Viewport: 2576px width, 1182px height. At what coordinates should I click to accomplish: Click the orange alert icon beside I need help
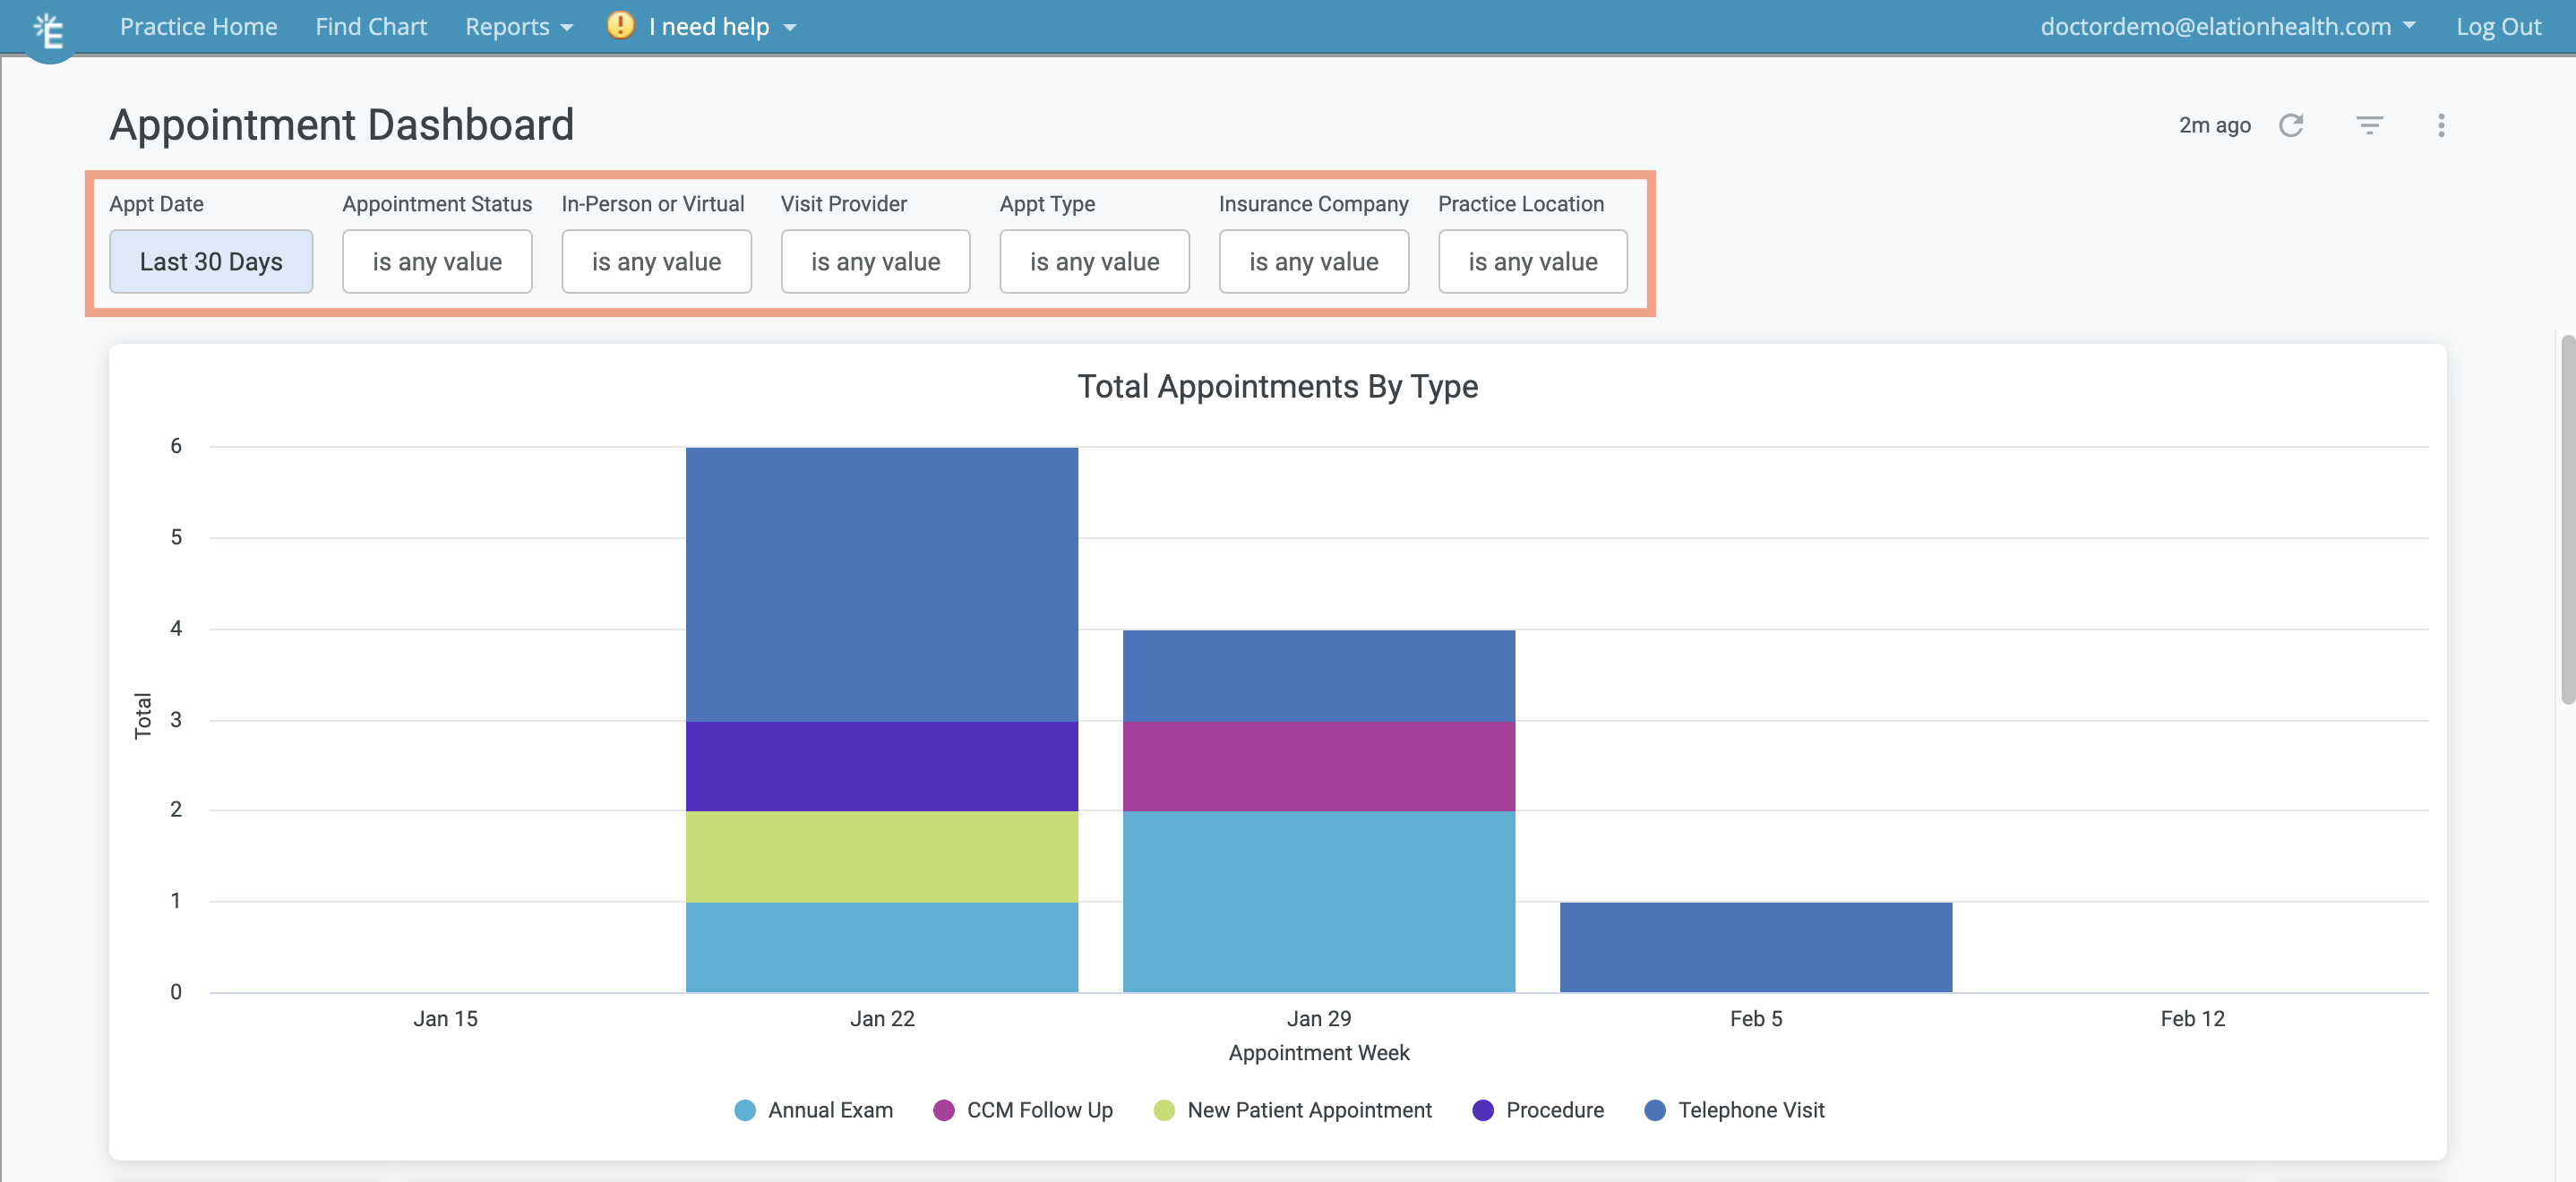(x=620, y=26)
